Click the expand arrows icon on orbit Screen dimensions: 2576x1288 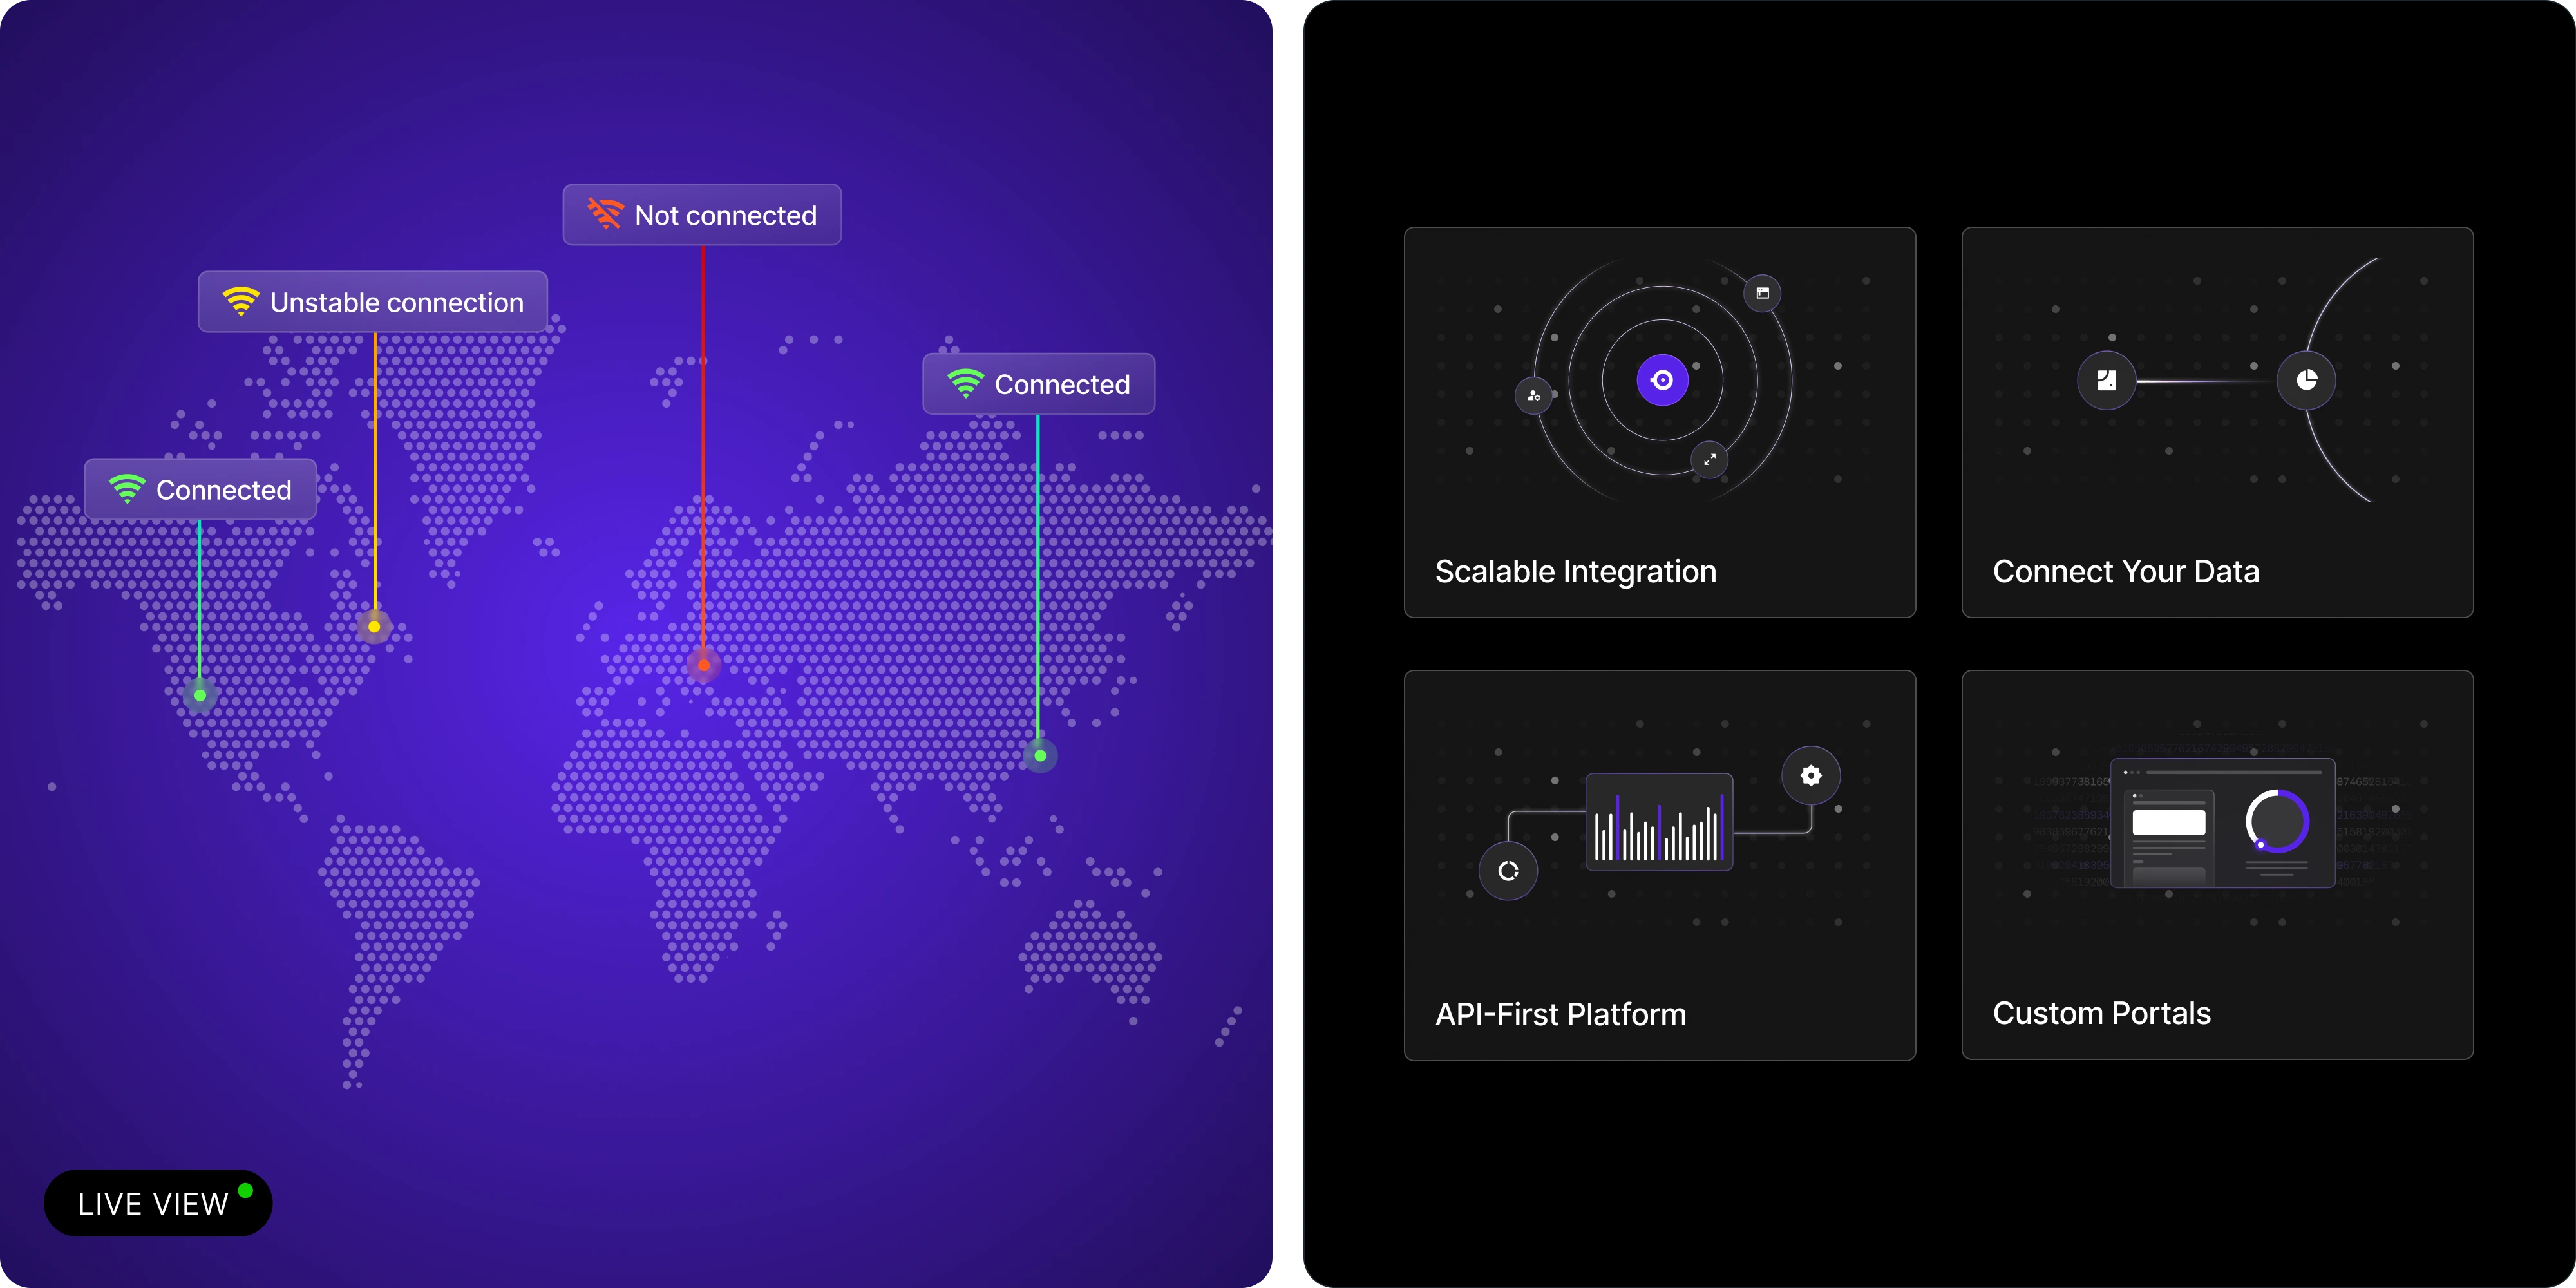coord(1709,459)
